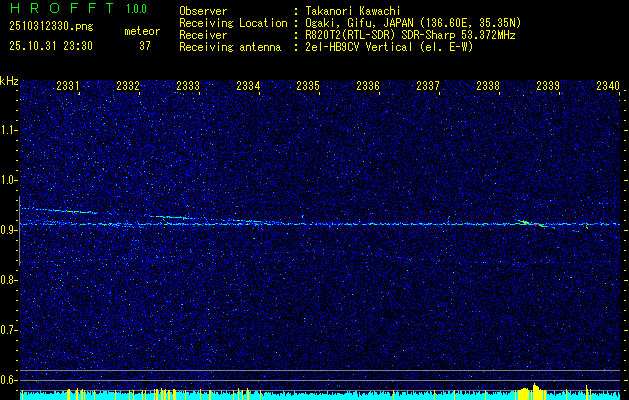629x400 pixels.
Task: Click the 2335 time marker
Action: [308, 86]
